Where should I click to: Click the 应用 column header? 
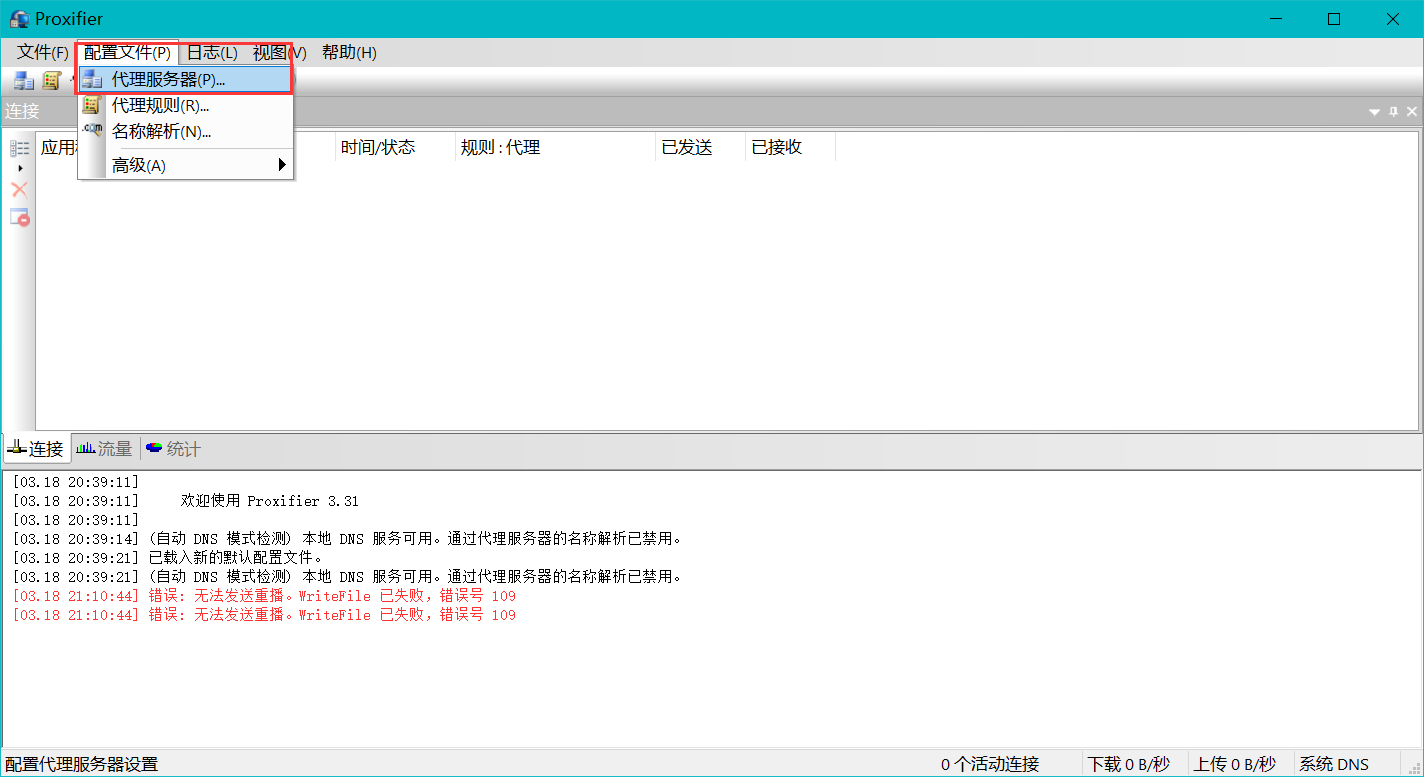tap(58, 147)
